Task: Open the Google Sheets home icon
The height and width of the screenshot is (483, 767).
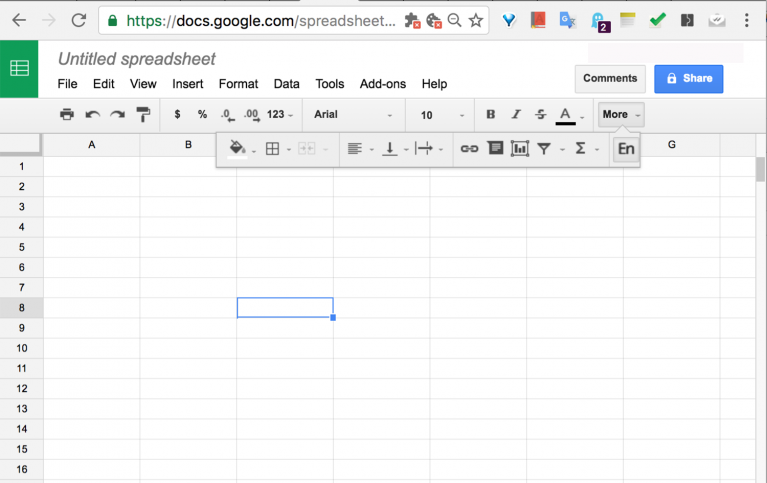Action: point(19,69)
